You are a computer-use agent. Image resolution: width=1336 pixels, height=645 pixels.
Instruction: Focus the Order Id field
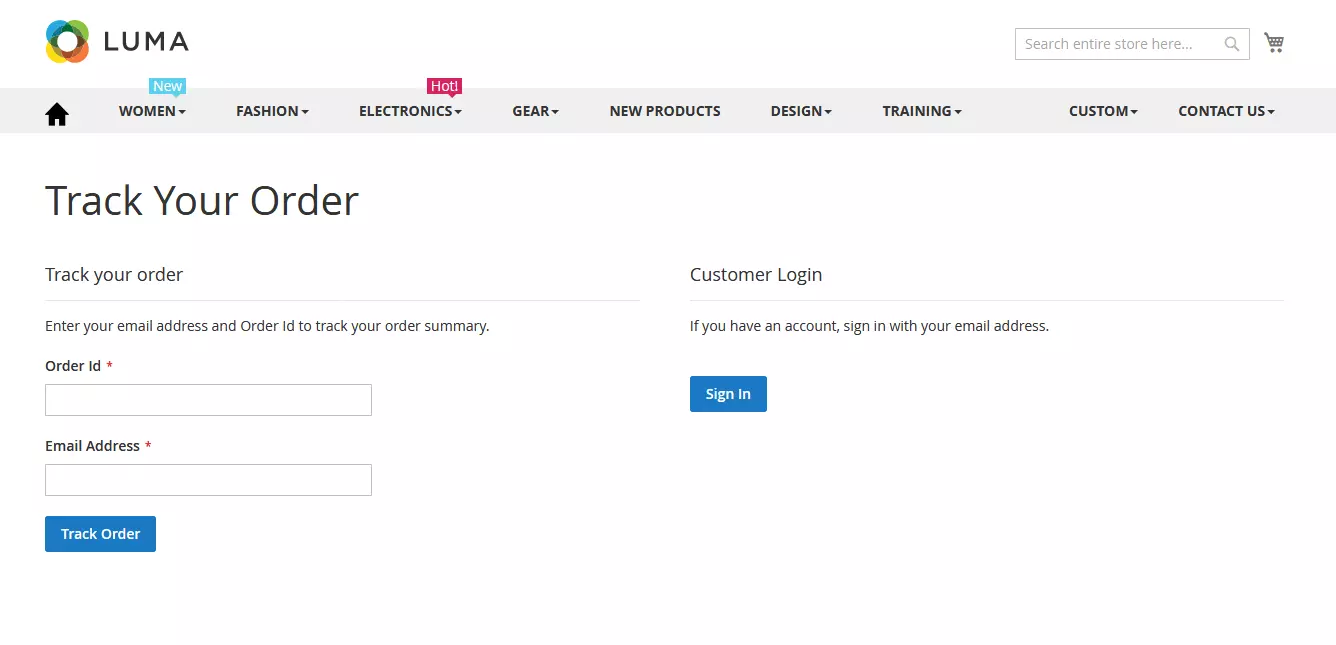click(208, 400)
